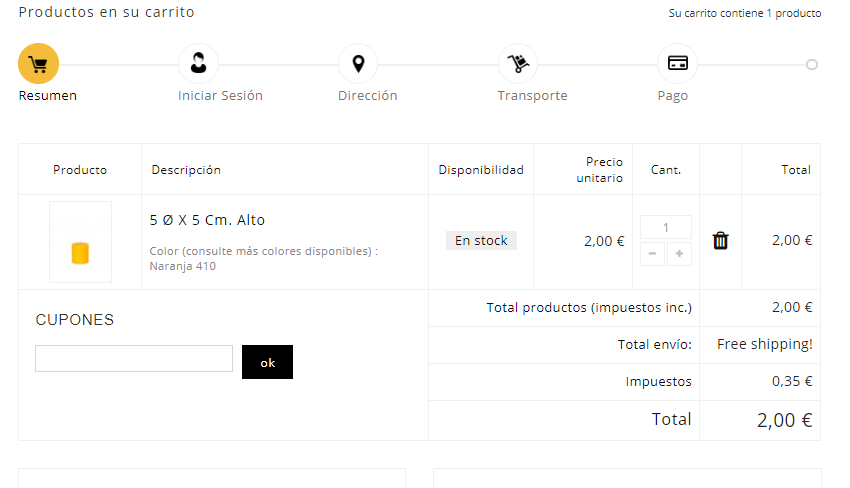Select the Iniciar Sesión step label
Screen dimensions: 850x488
point(220,96)
